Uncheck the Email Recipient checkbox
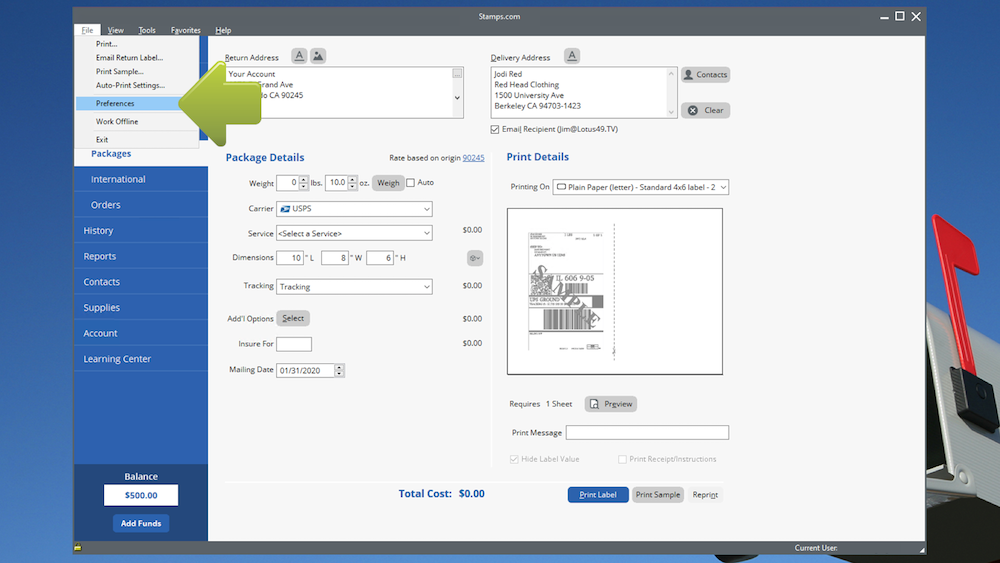 (x=496, y=129)
